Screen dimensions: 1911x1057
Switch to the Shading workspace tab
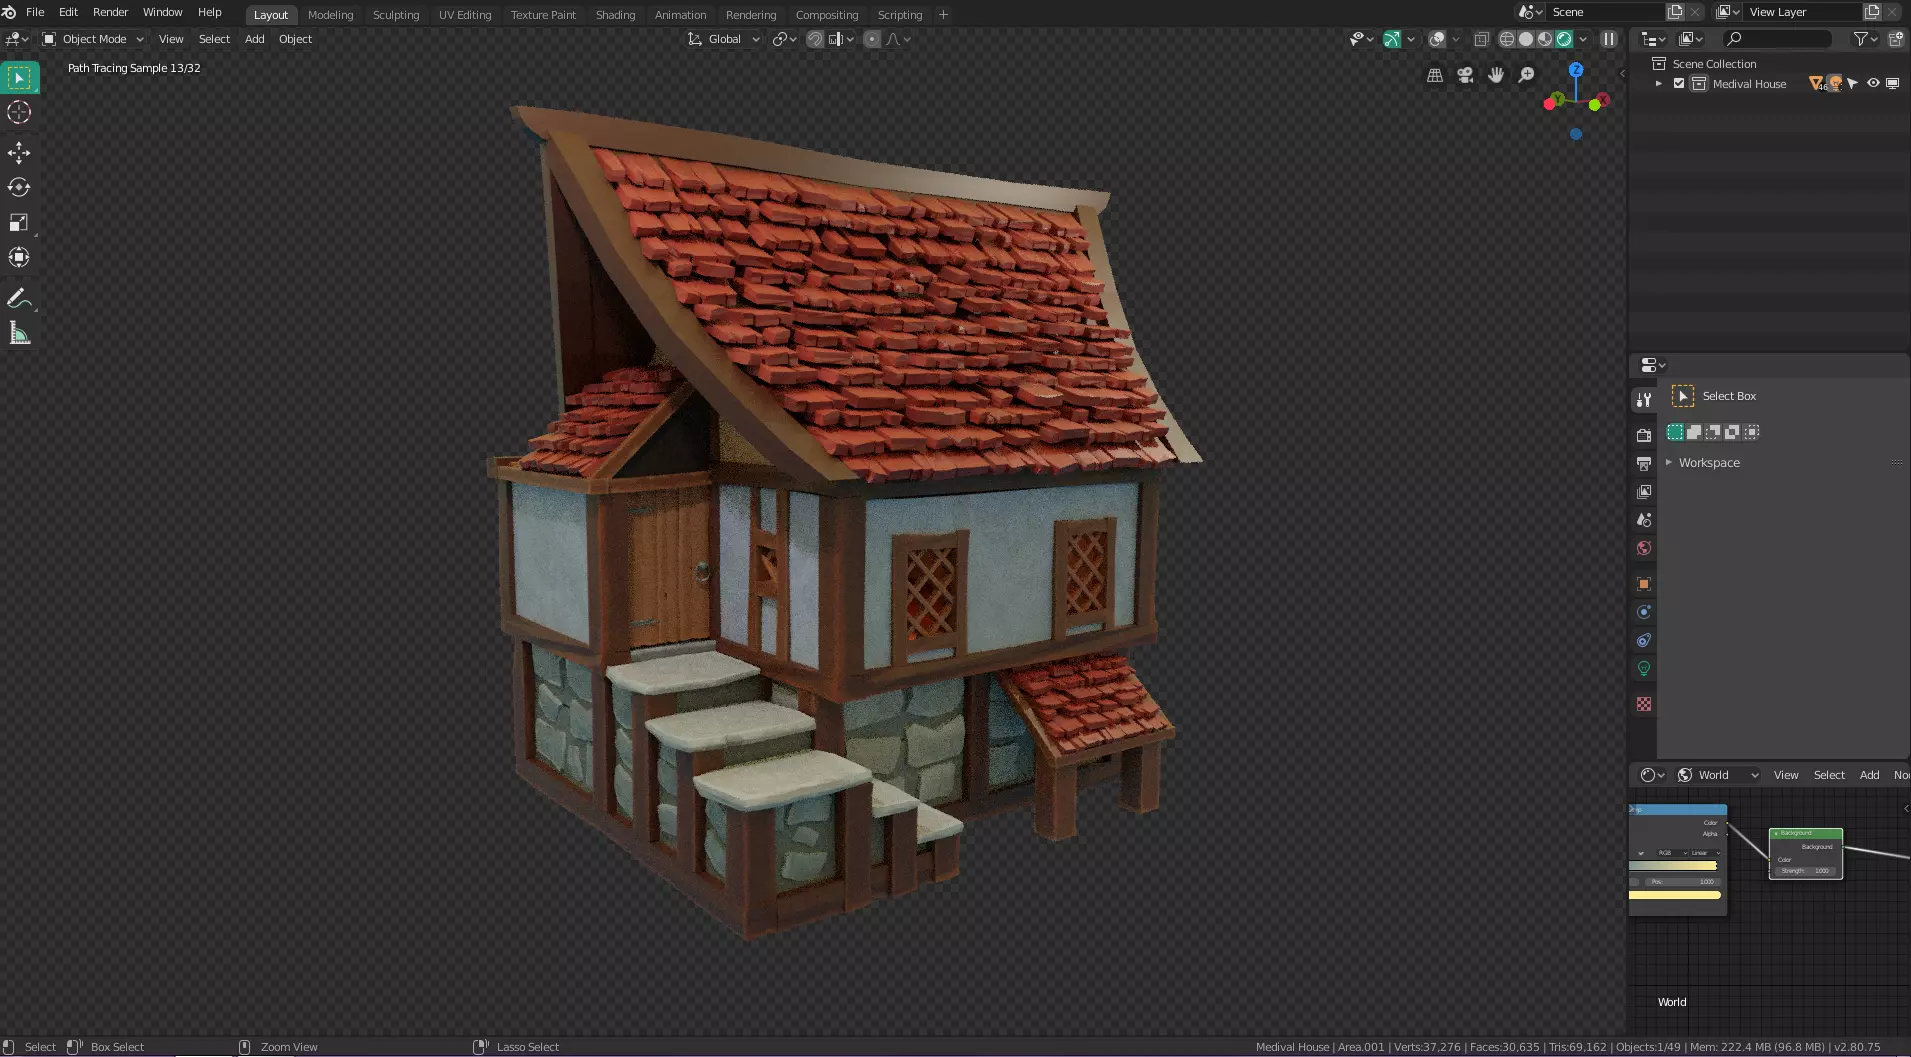615,15
